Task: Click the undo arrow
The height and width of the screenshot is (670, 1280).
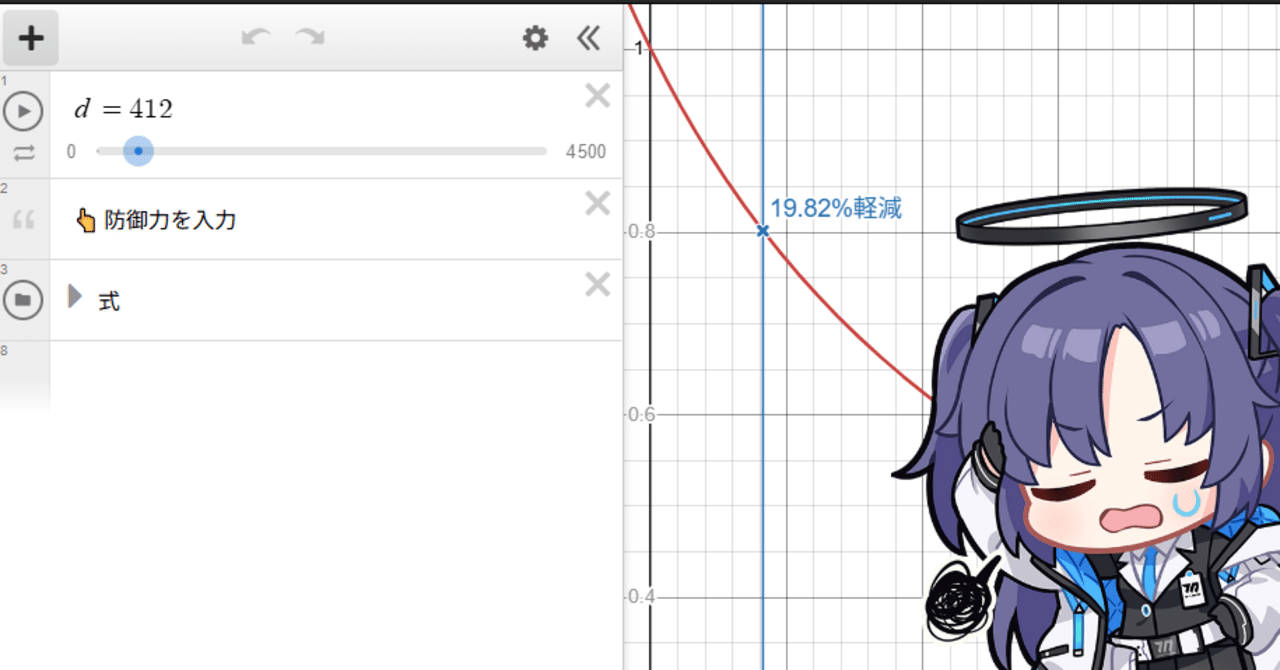Action: coord(257,37)
